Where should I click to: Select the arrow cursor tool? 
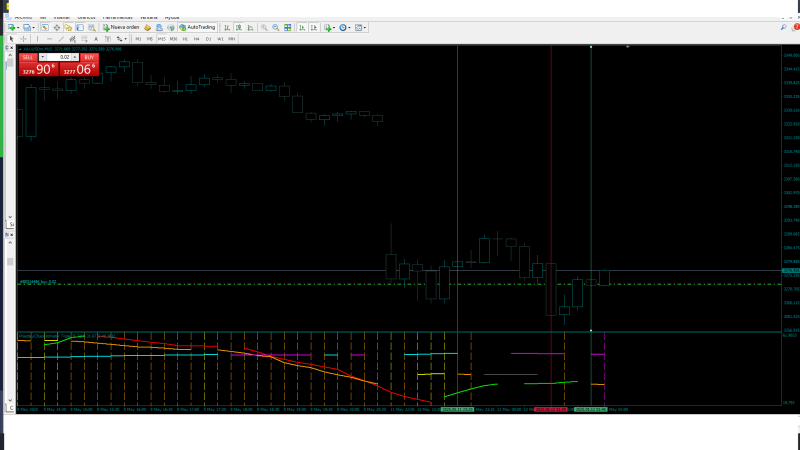(11, 39)
